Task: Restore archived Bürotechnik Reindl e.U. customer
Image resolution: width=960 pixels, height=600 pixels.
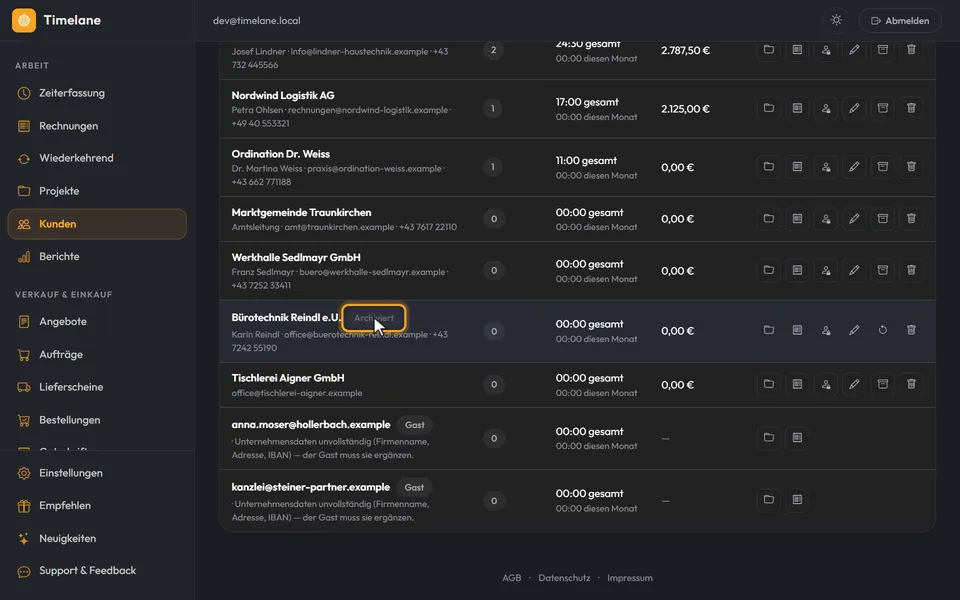Action: 882,330
